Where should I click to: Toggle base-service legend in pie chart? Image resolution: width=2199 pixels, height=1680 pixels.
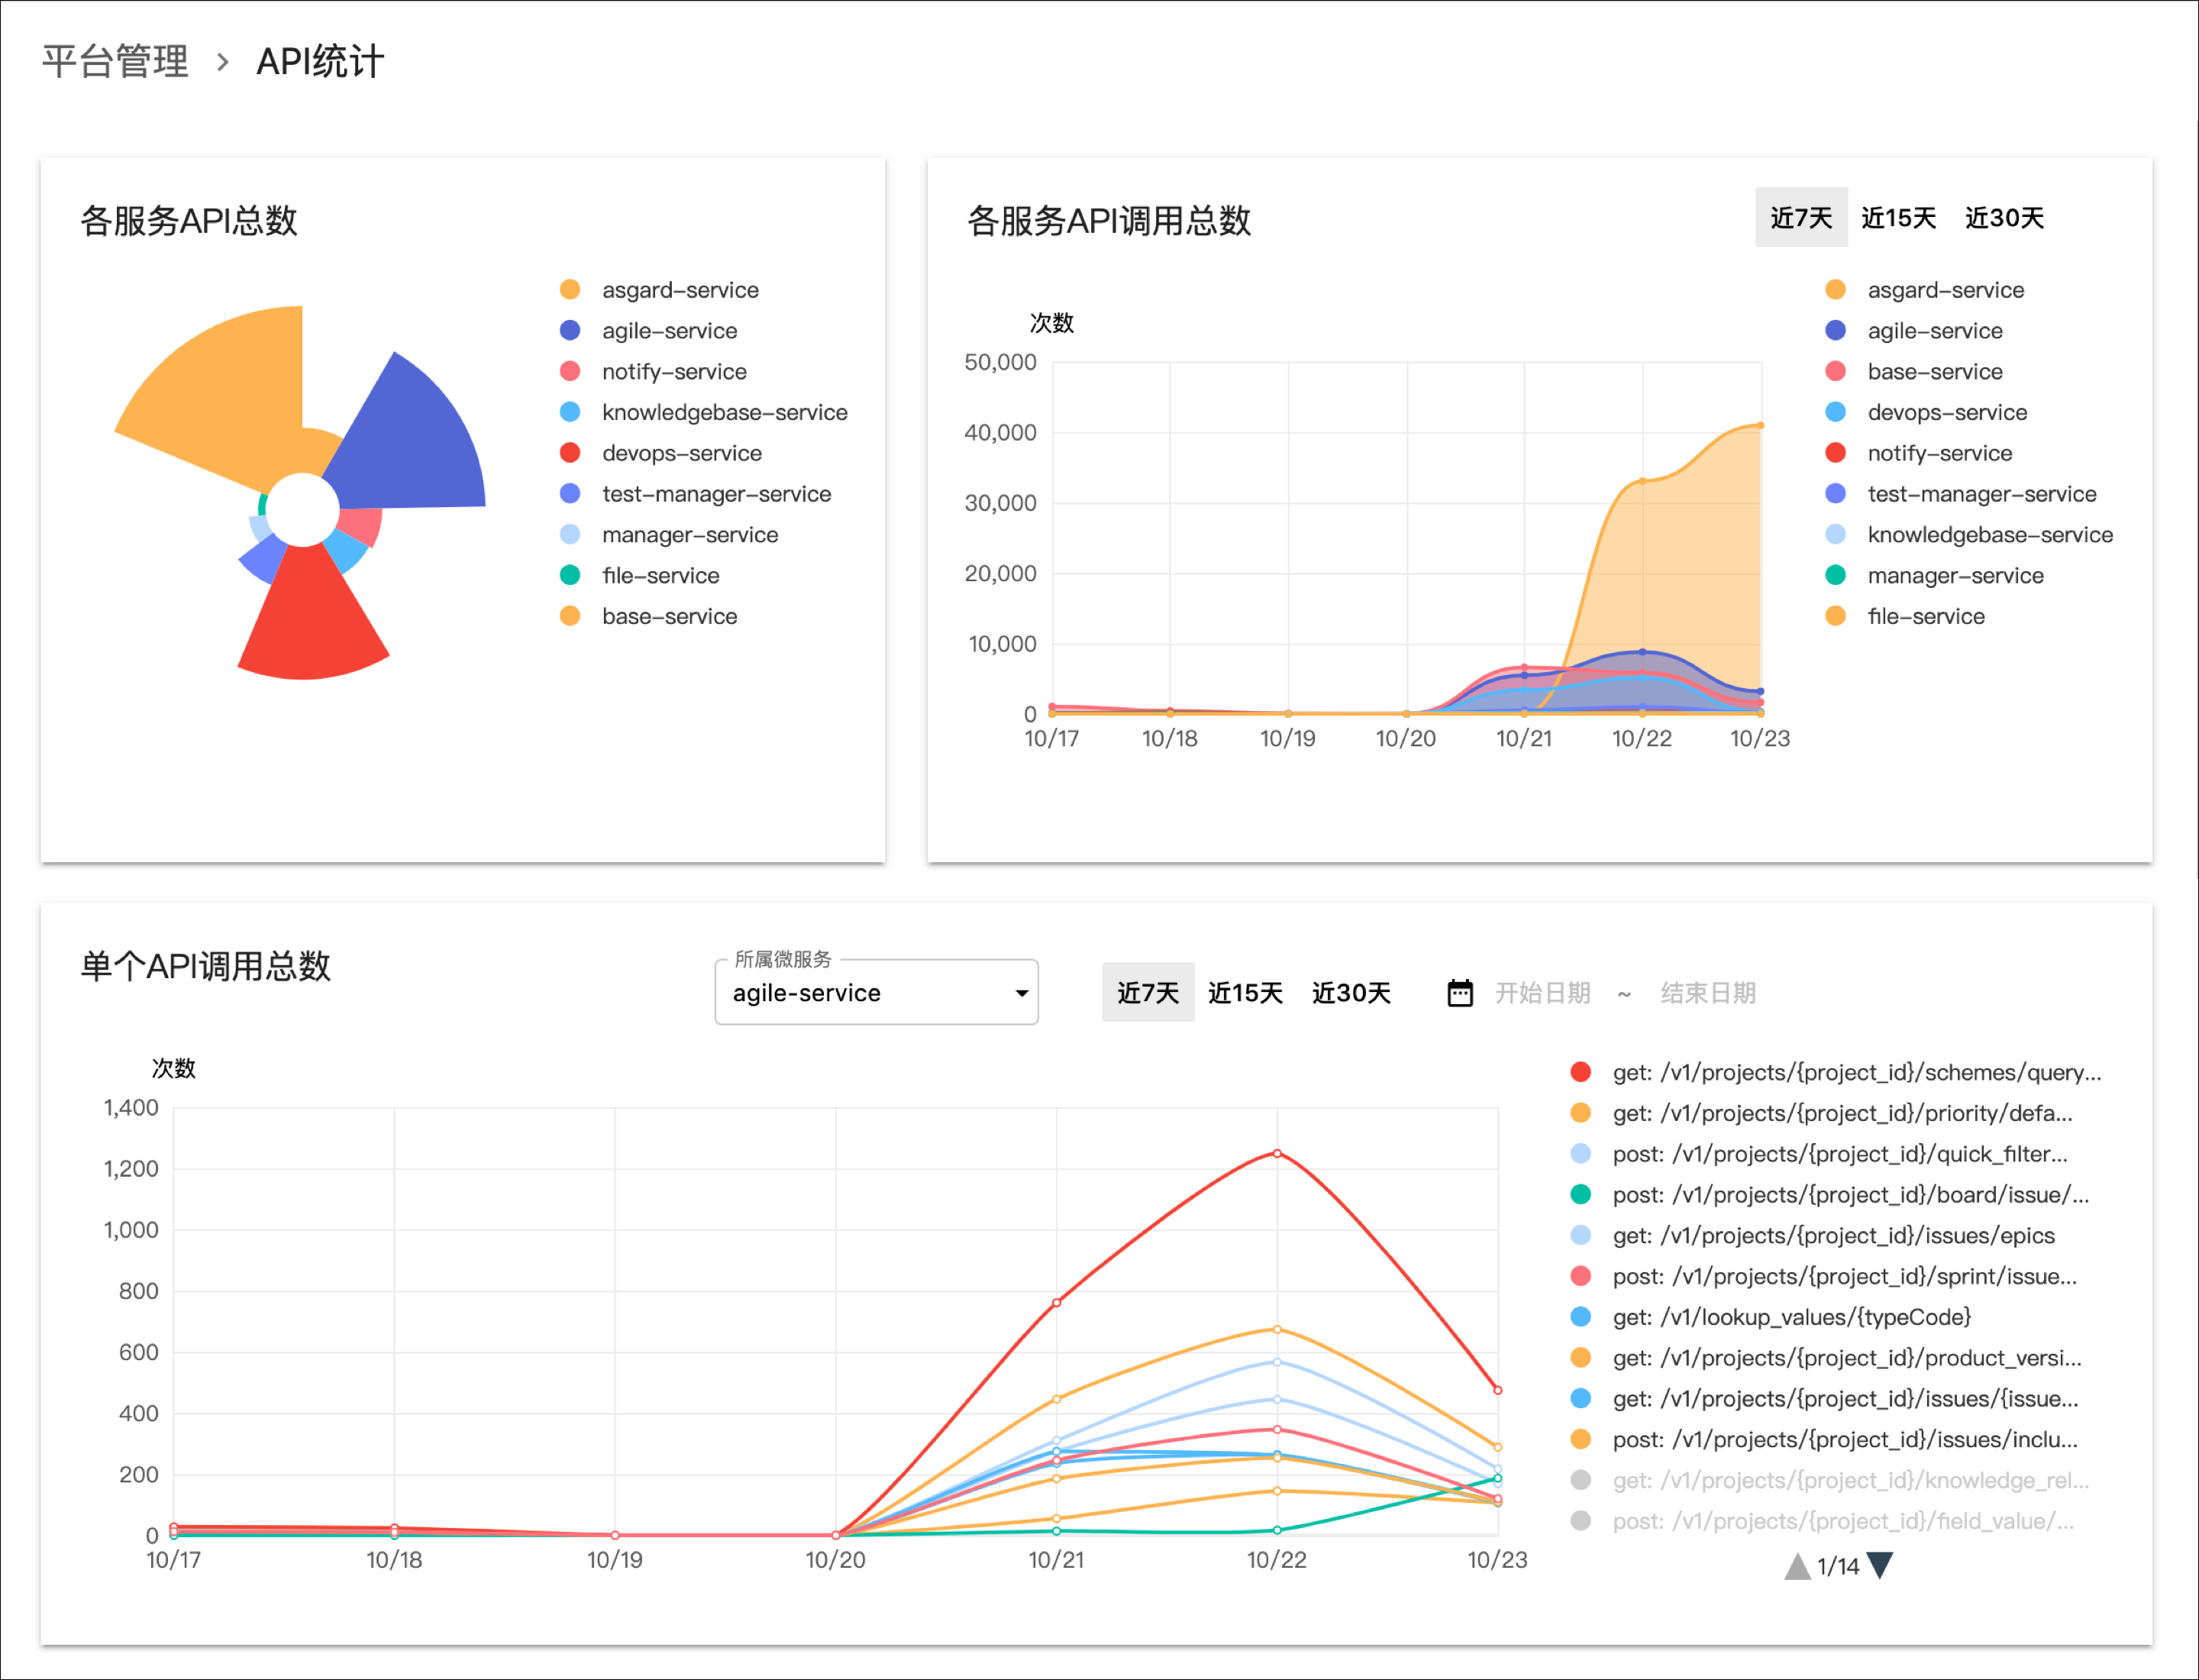(648, 616)
